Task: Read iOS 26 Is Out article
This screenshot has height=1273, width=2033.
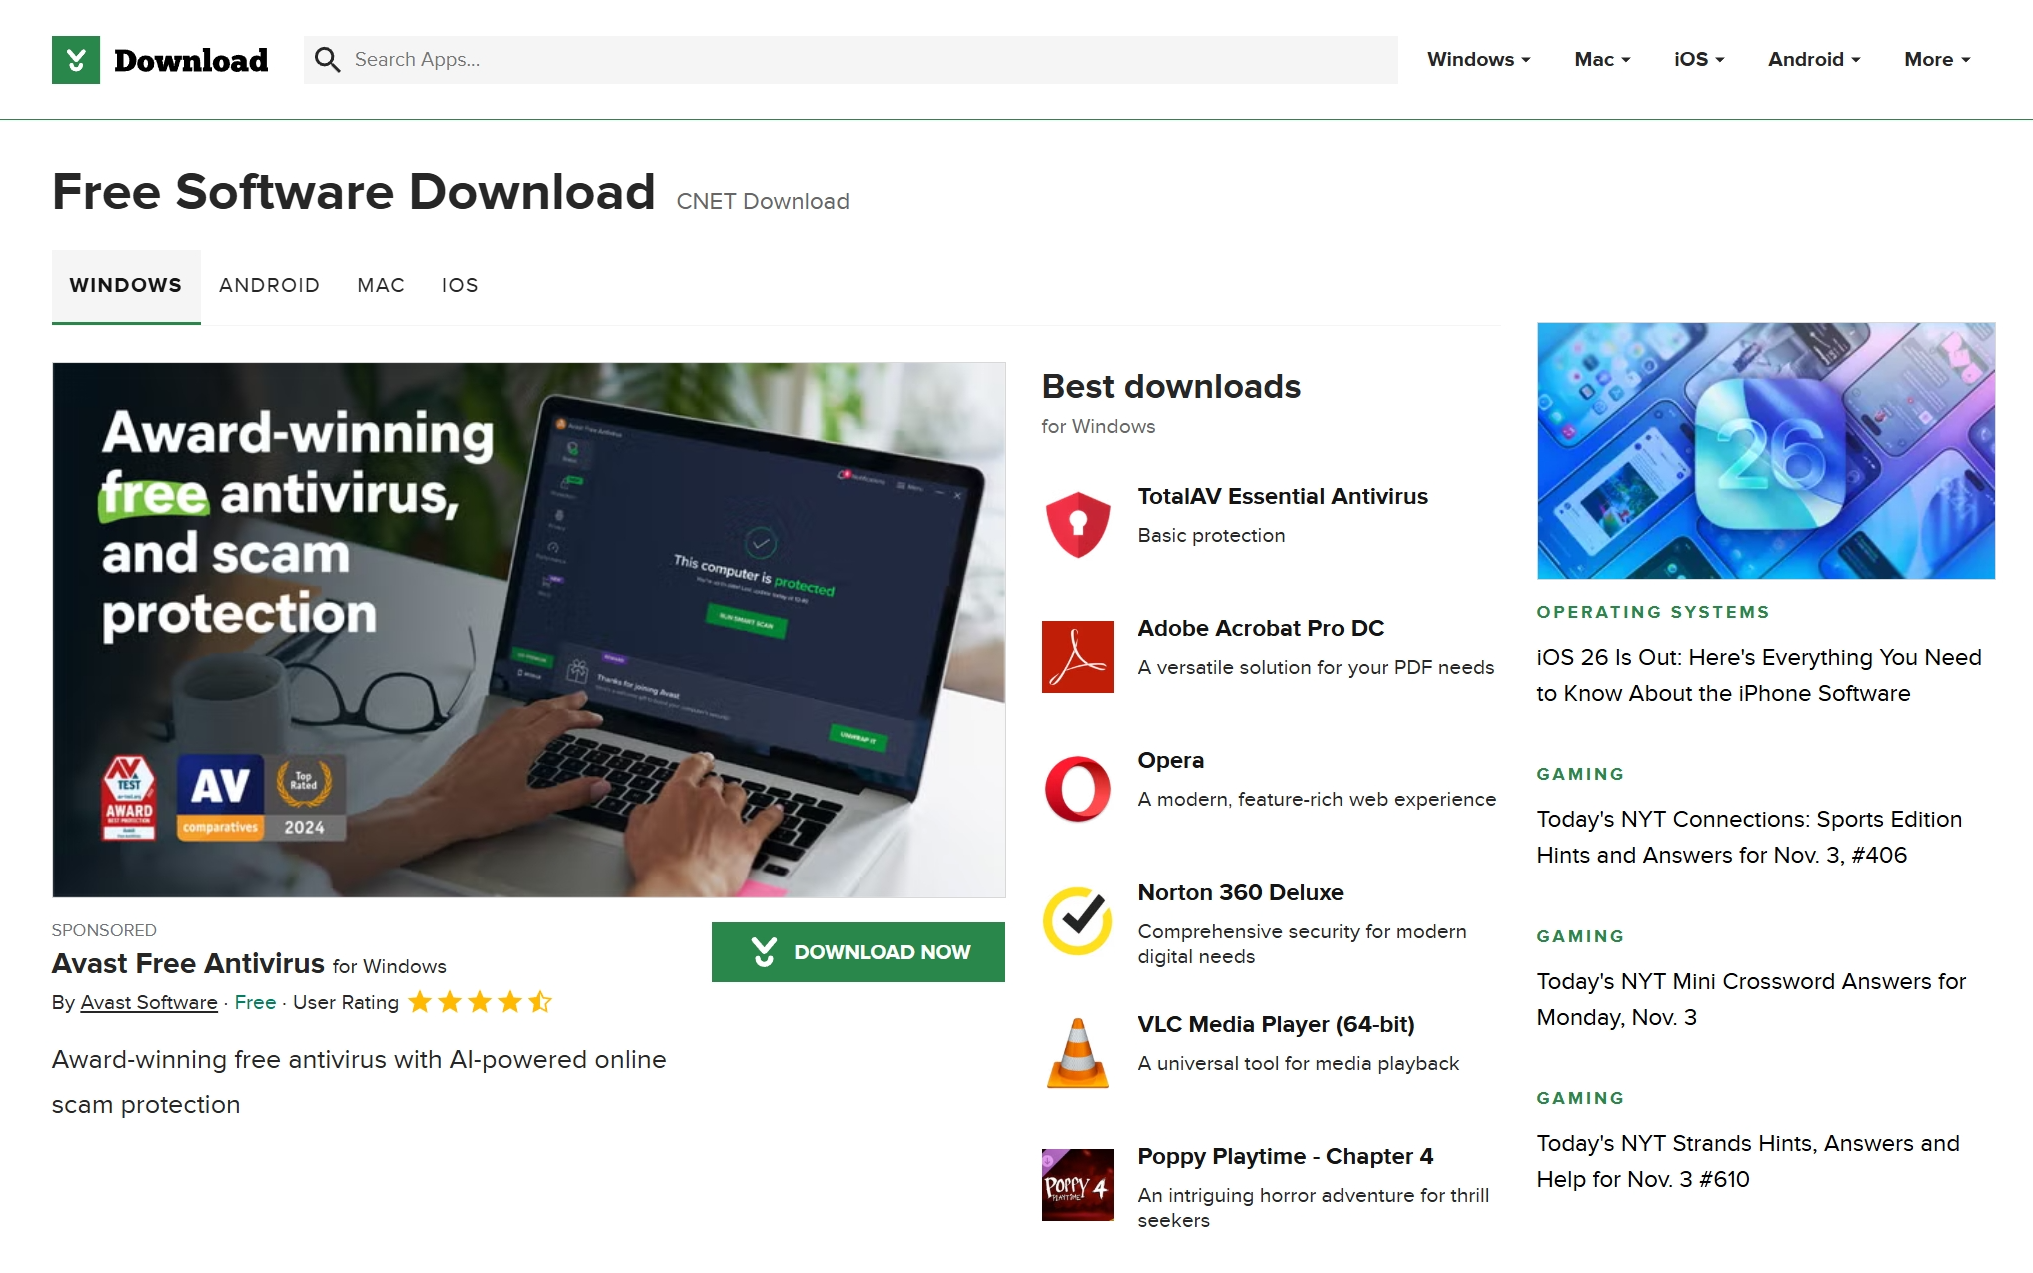Action: click(x=1759, y=675)
